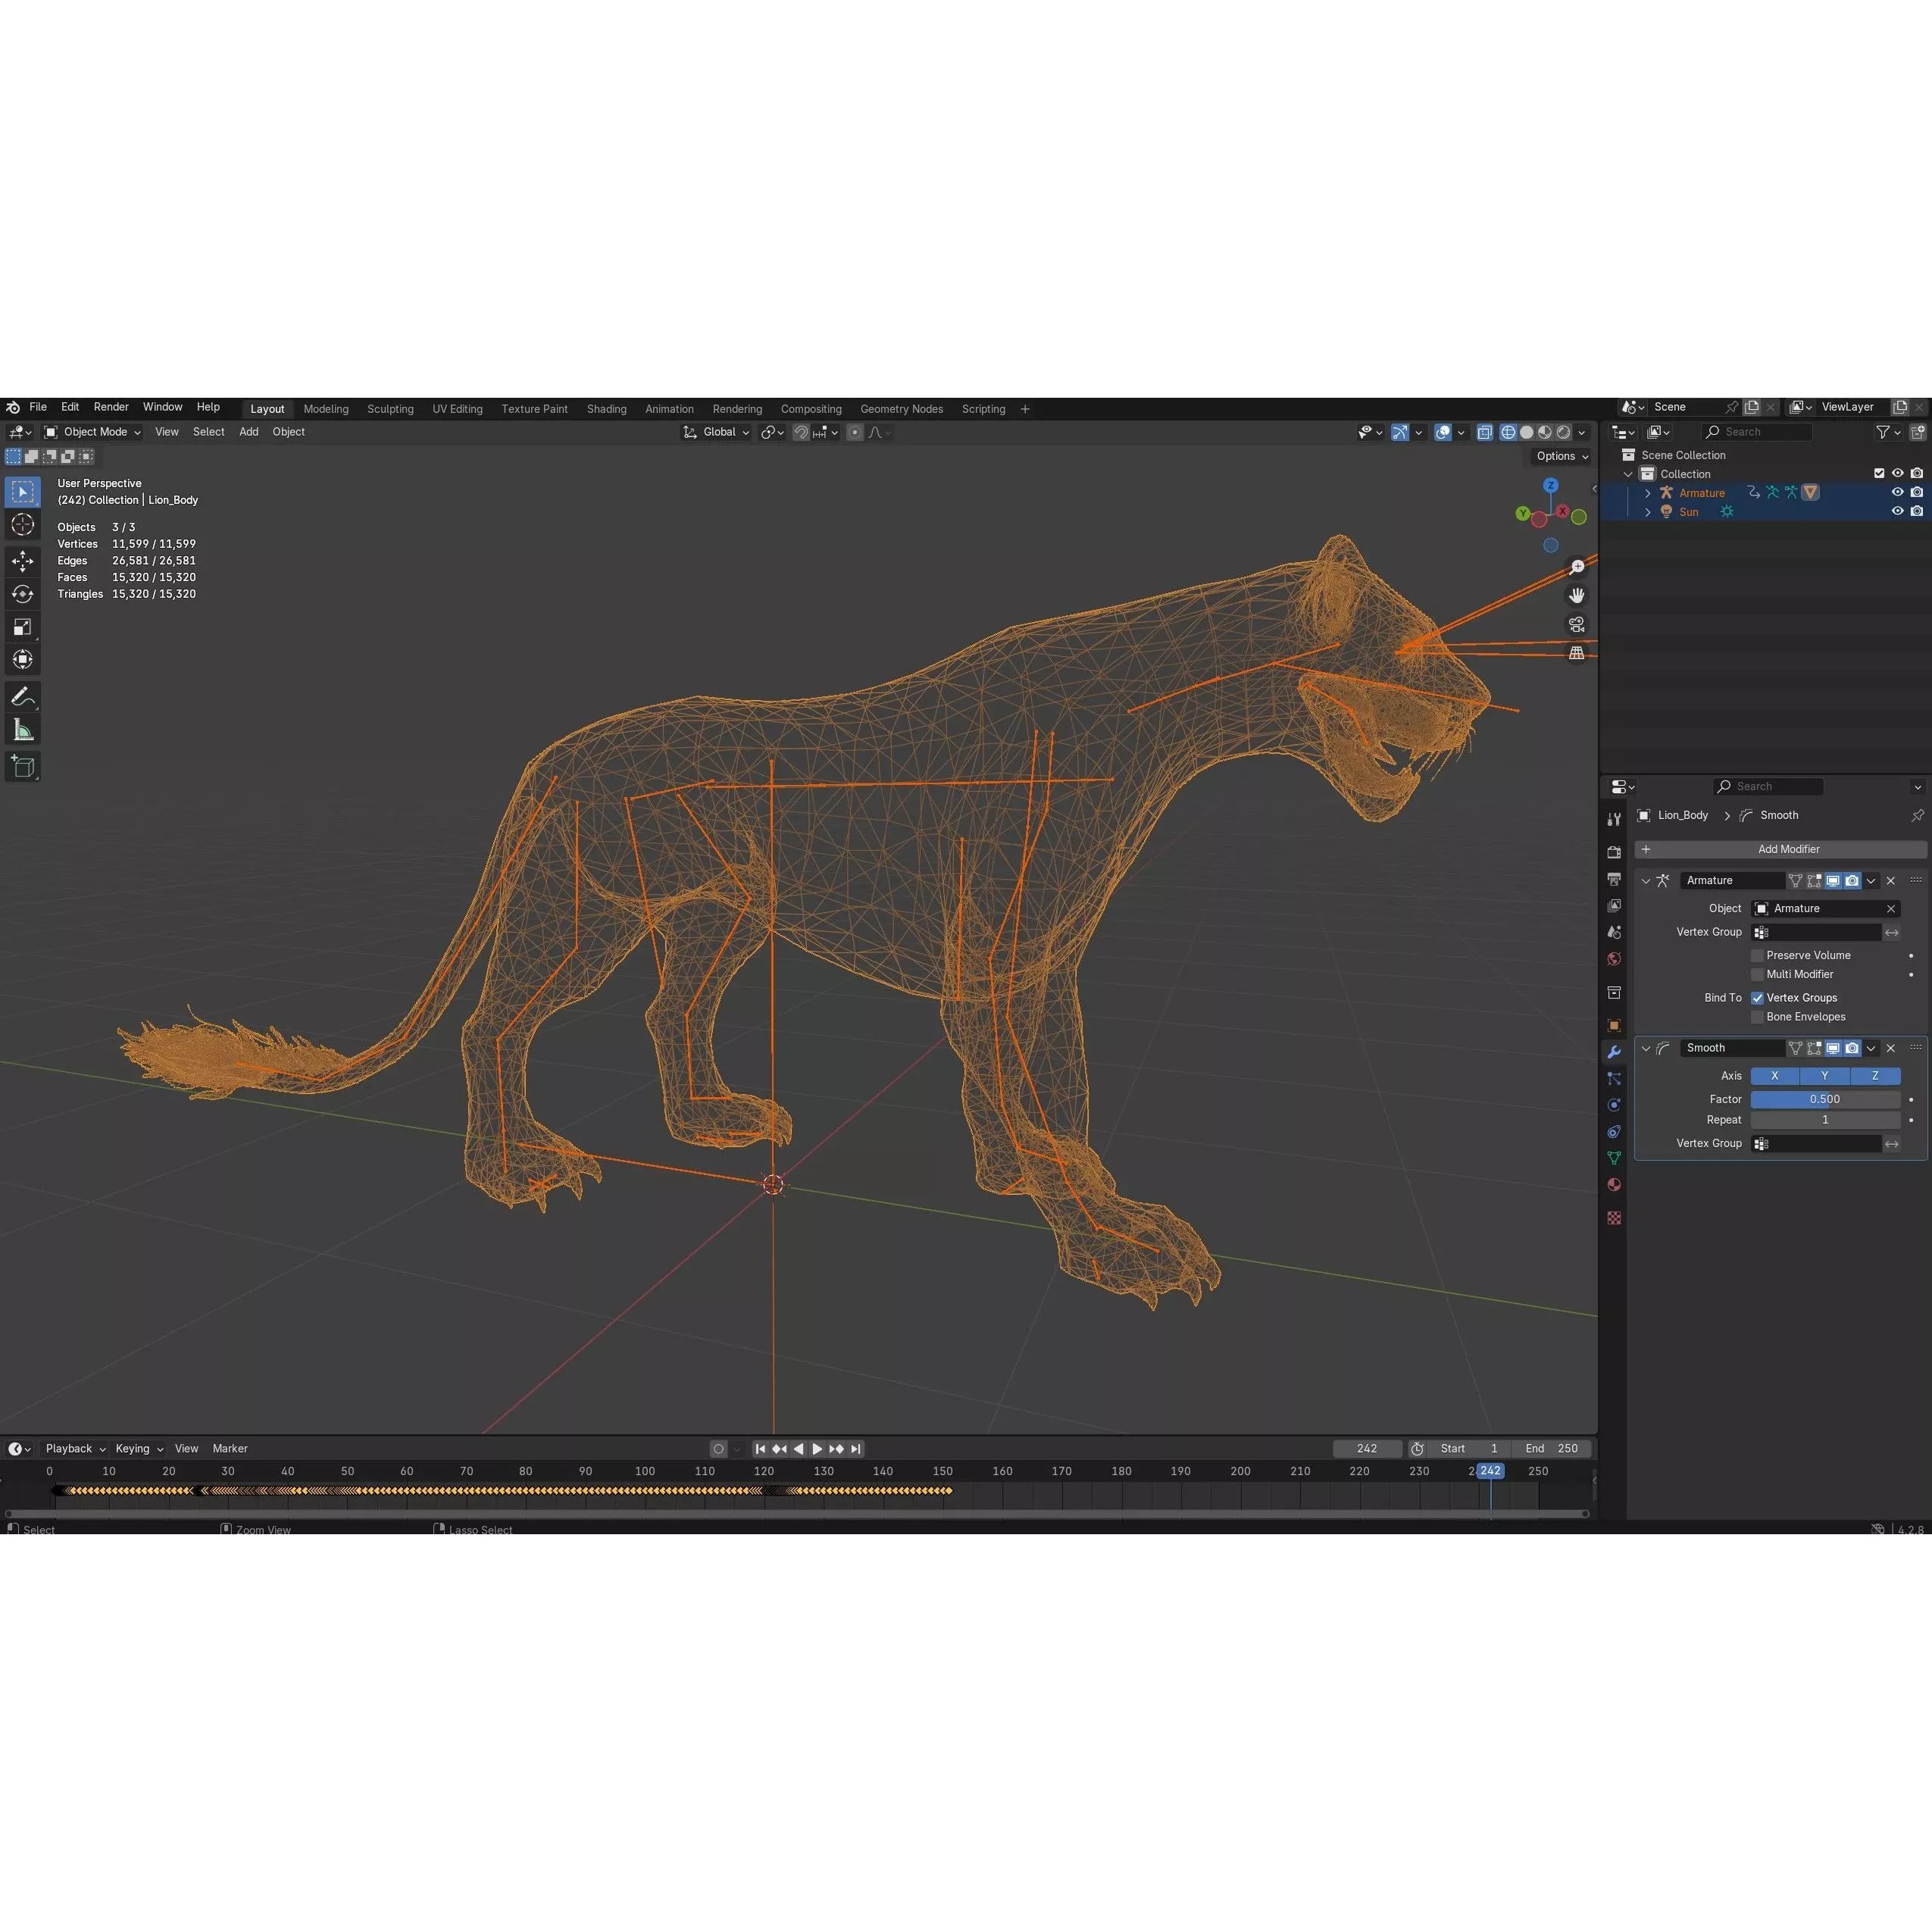
Task: Activate the Measure tool
Action: tap(22, 729)
